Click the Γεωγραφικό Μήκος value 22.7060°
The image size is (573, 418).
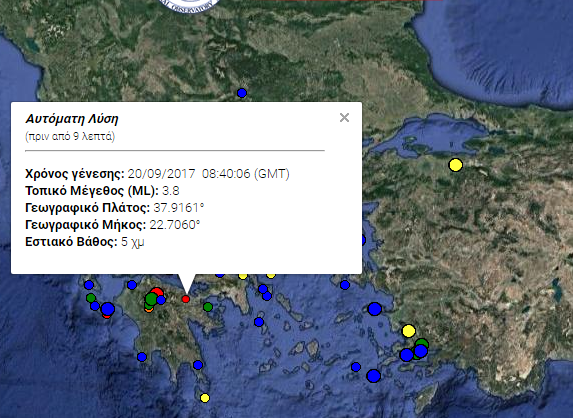coord(175,224)
